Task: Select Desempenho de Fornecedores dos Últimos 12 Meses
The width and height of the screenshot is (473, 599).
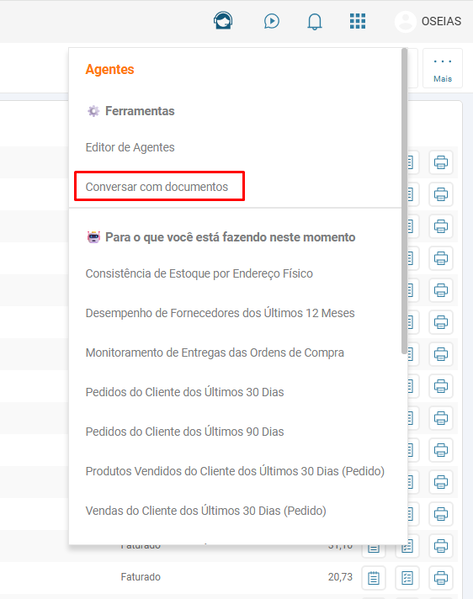Action: click(x=220, y=313)
